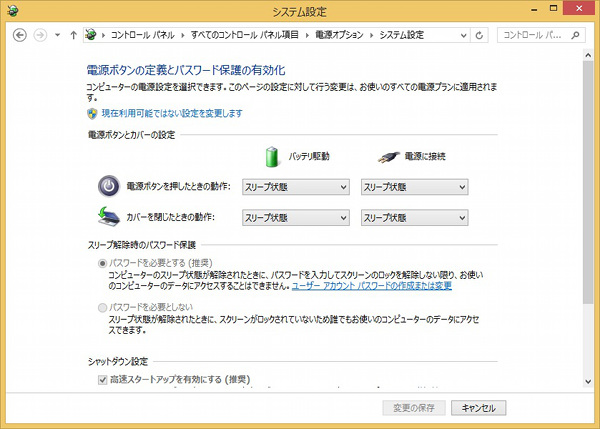Open ユーザー アカウント パスワードの作成または変更 link
The width and height of the screenshot is (600, 429).
pyautogui.click(x=372, y=286)
